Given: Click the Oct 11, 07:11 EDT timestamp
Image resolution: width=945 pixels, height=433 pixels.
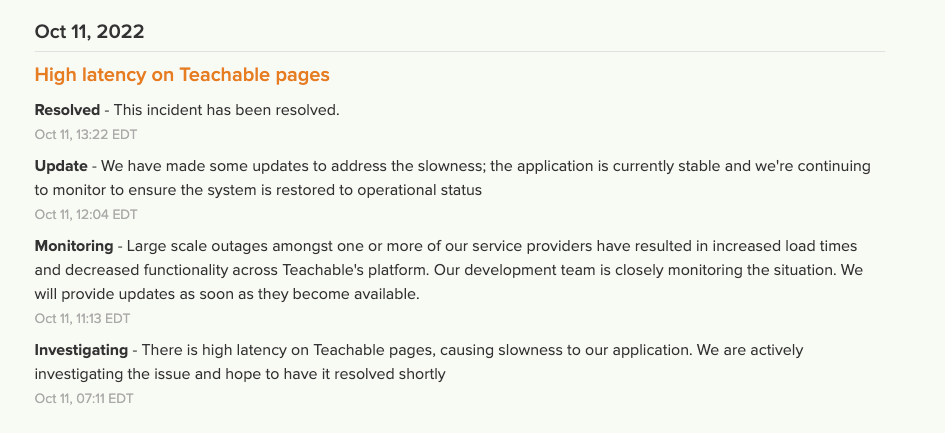Looking at the screenshot, I should [x=84, y=398].
